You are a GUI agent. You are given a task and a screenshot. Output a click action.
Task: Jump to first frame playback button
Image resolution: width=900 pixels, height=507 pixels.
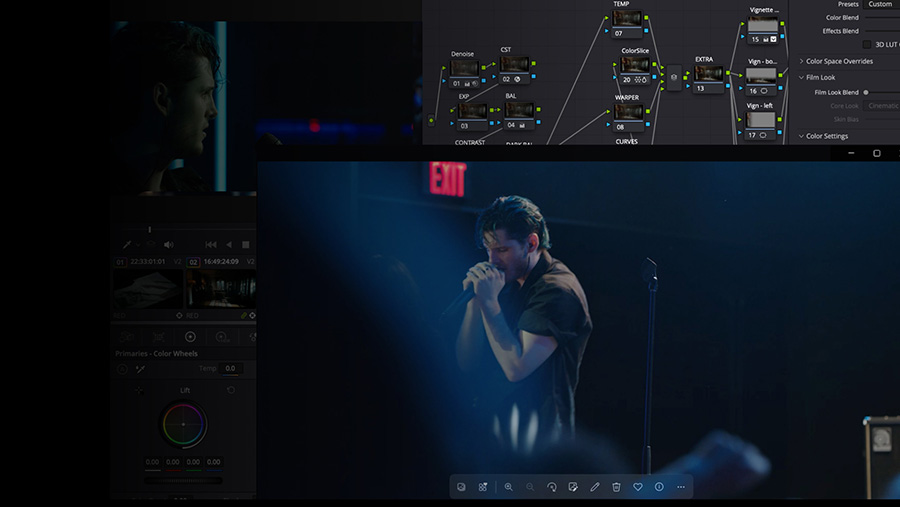tap(211, 245)
